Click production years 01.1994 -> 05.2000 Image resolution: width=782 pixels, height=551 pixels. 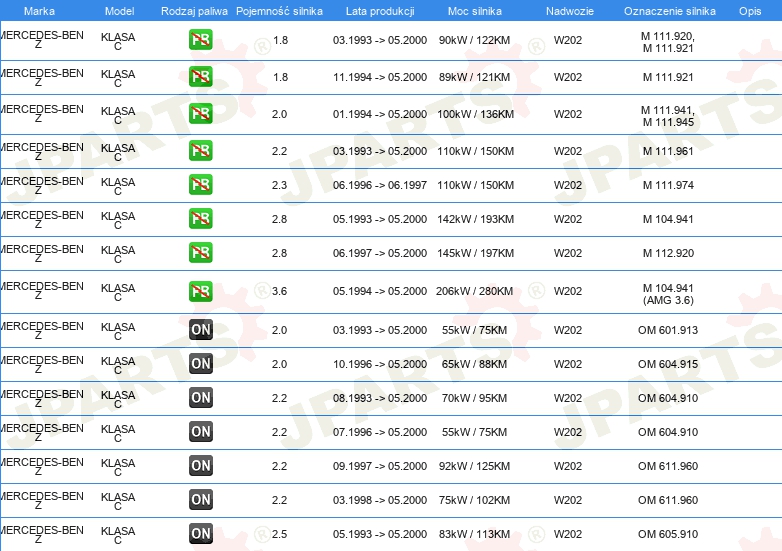(x=380, y=114)
